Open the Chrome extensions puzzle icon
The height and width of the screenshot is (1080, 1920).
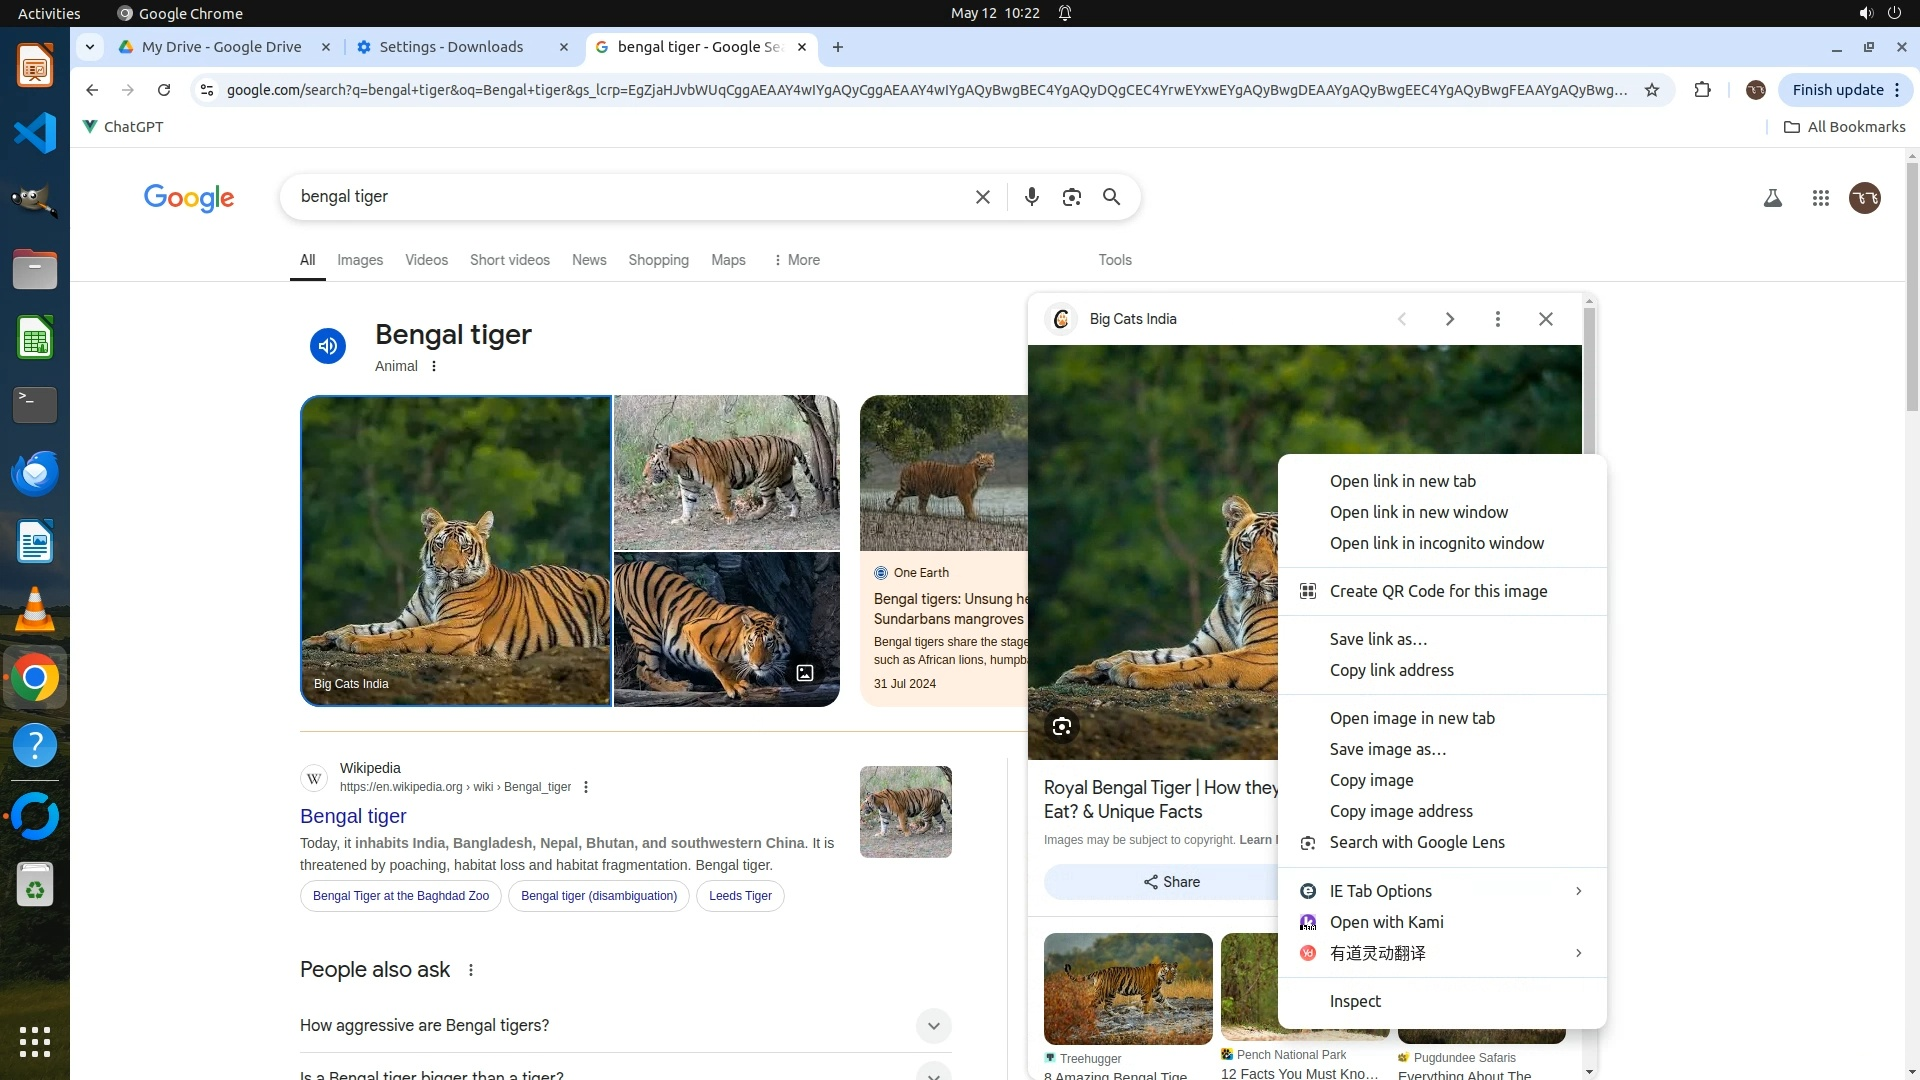point(1702,90)
